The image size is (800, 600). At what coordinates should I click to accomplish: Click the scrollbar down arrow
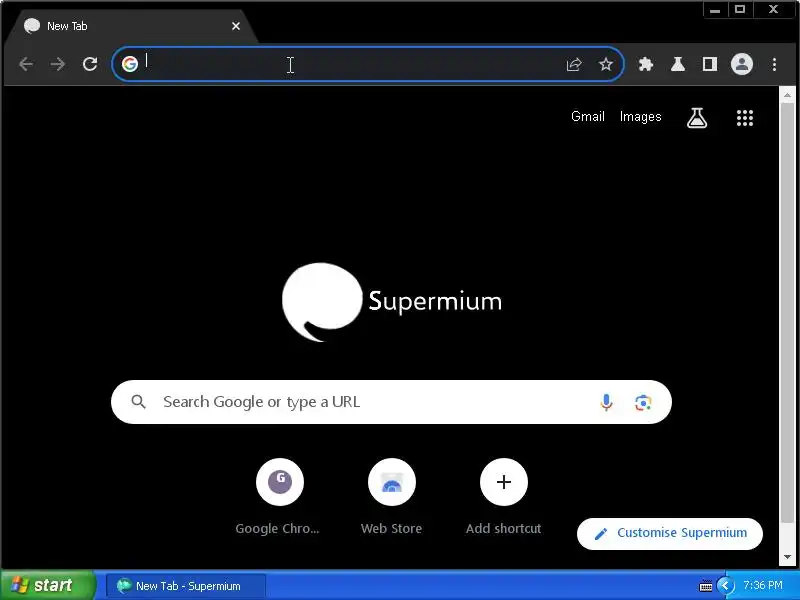[787, 557]
